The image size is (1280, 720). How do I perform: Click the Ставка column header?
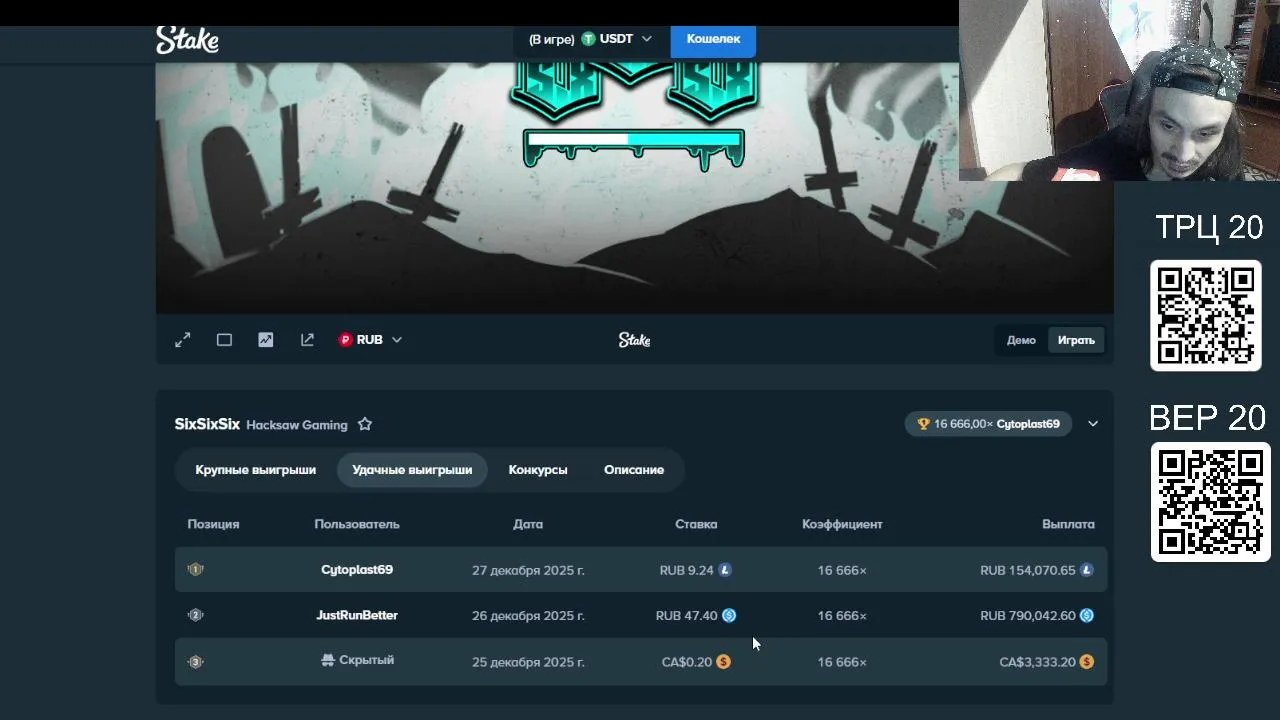click(696, 524)
